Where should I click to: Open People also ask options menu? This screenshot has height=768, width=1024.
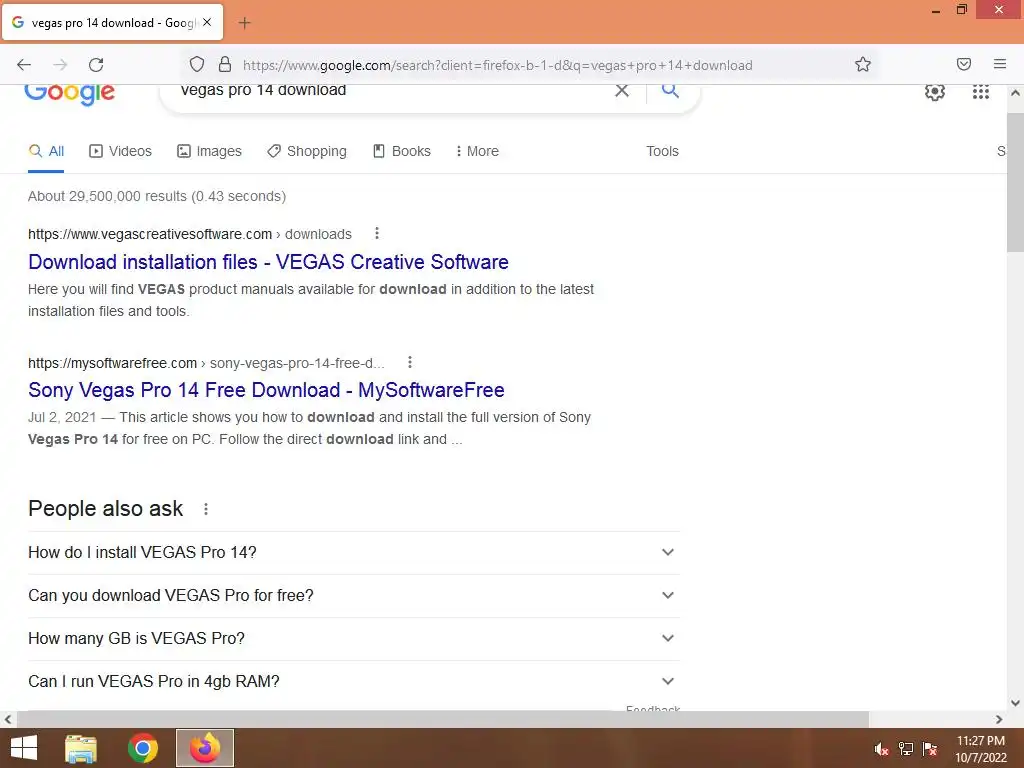(206, 509)
